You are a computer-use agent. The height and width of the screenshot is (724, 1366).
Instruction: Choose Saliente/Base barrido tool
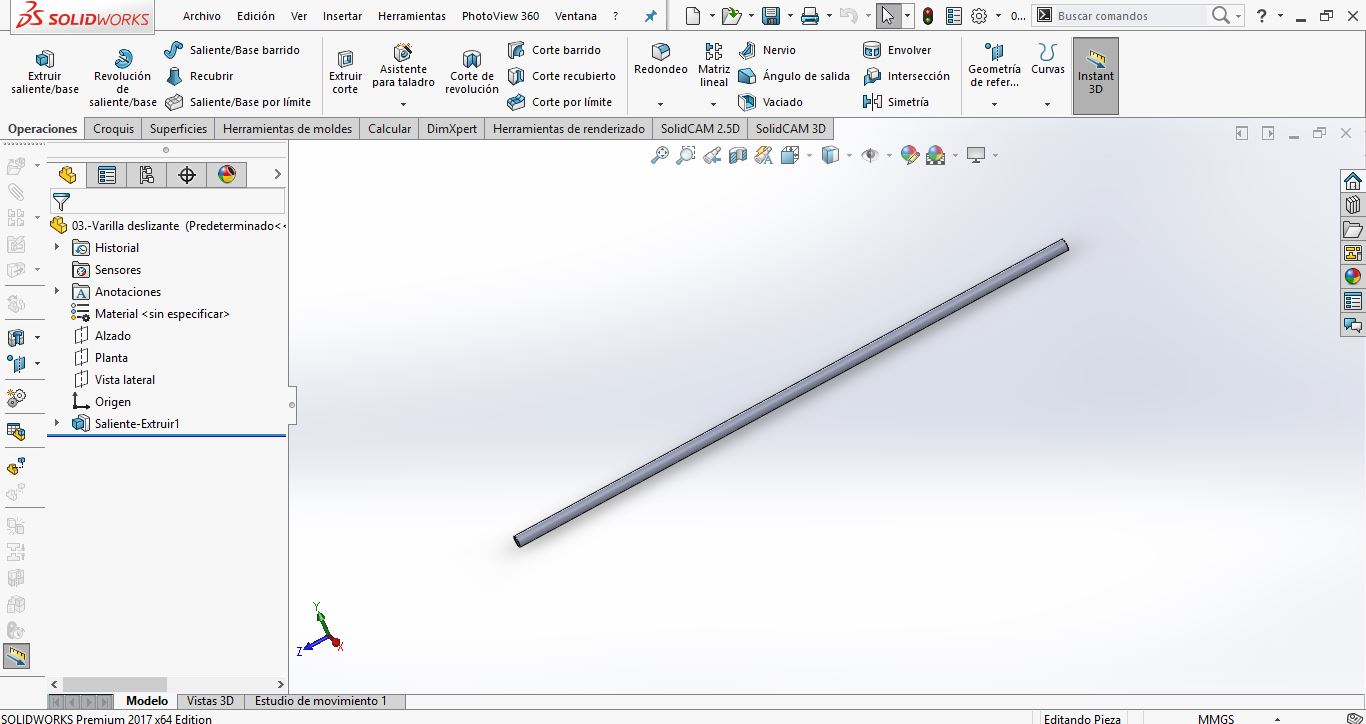(232, 50)
